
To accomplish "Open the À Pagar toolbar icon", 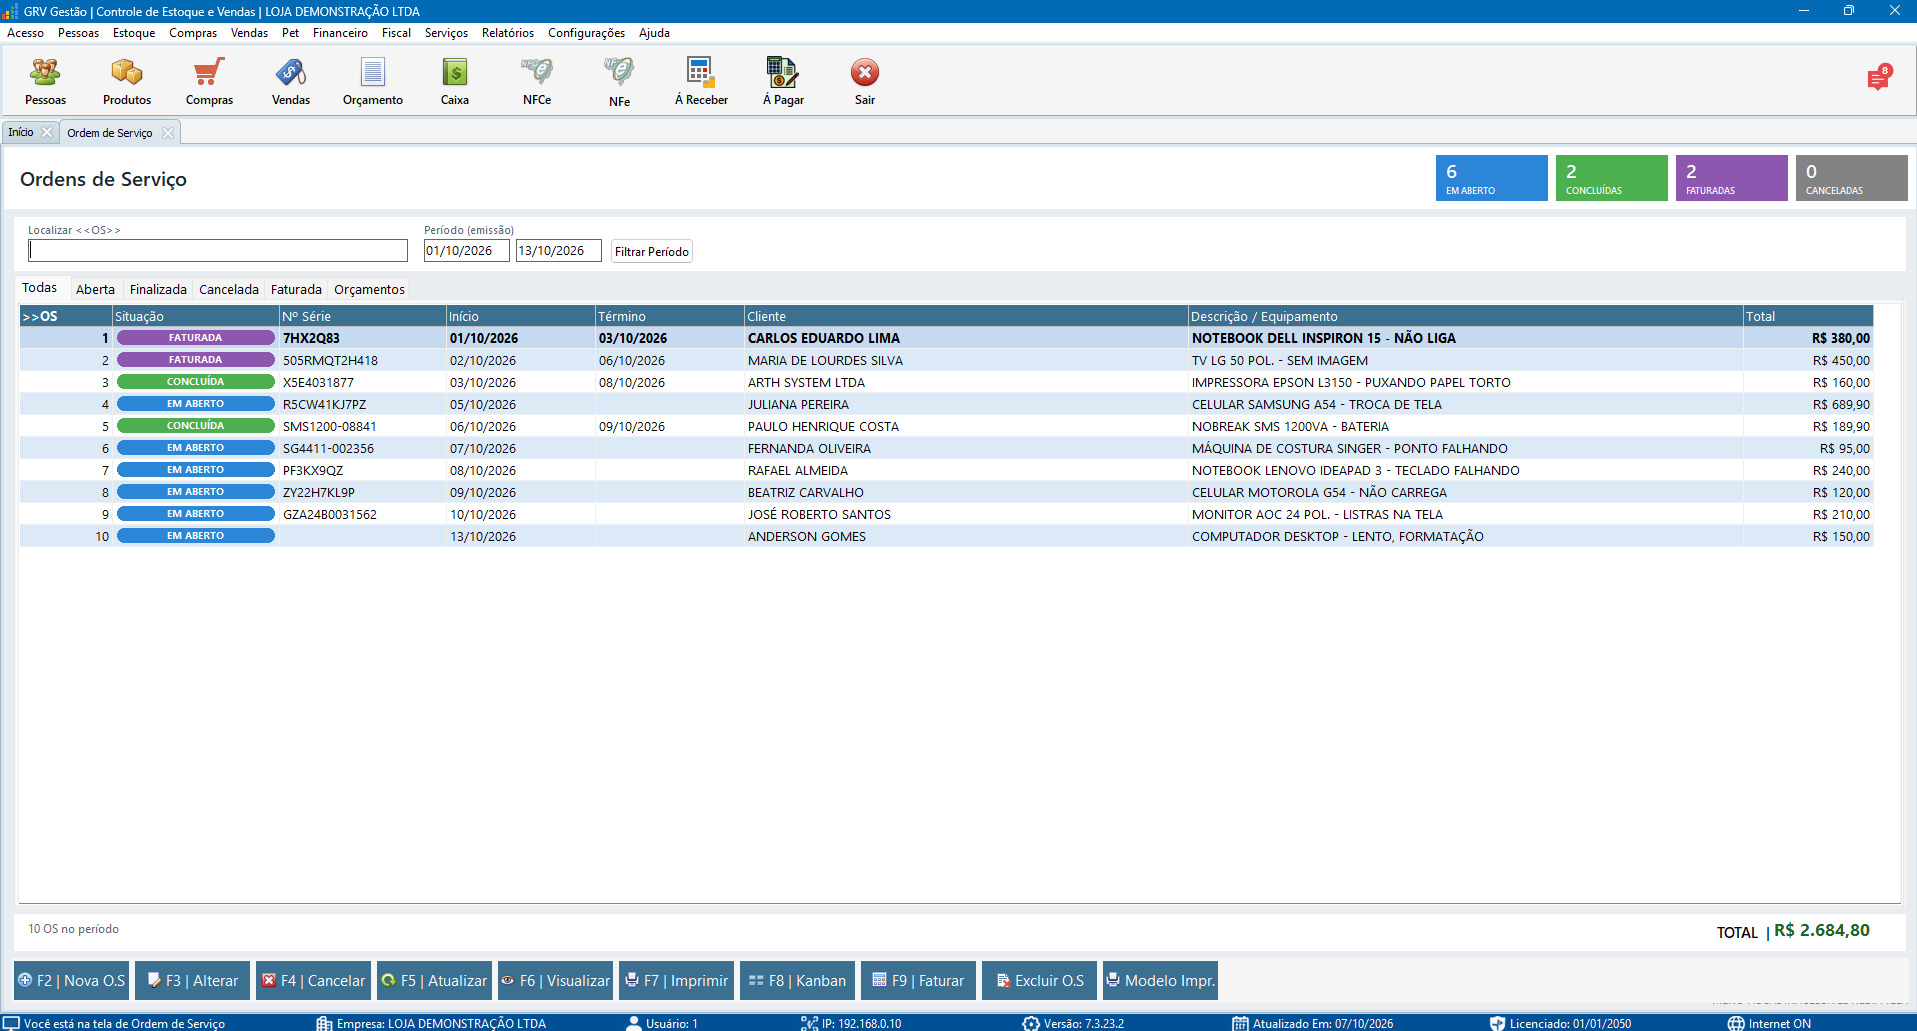I will 783,81.
